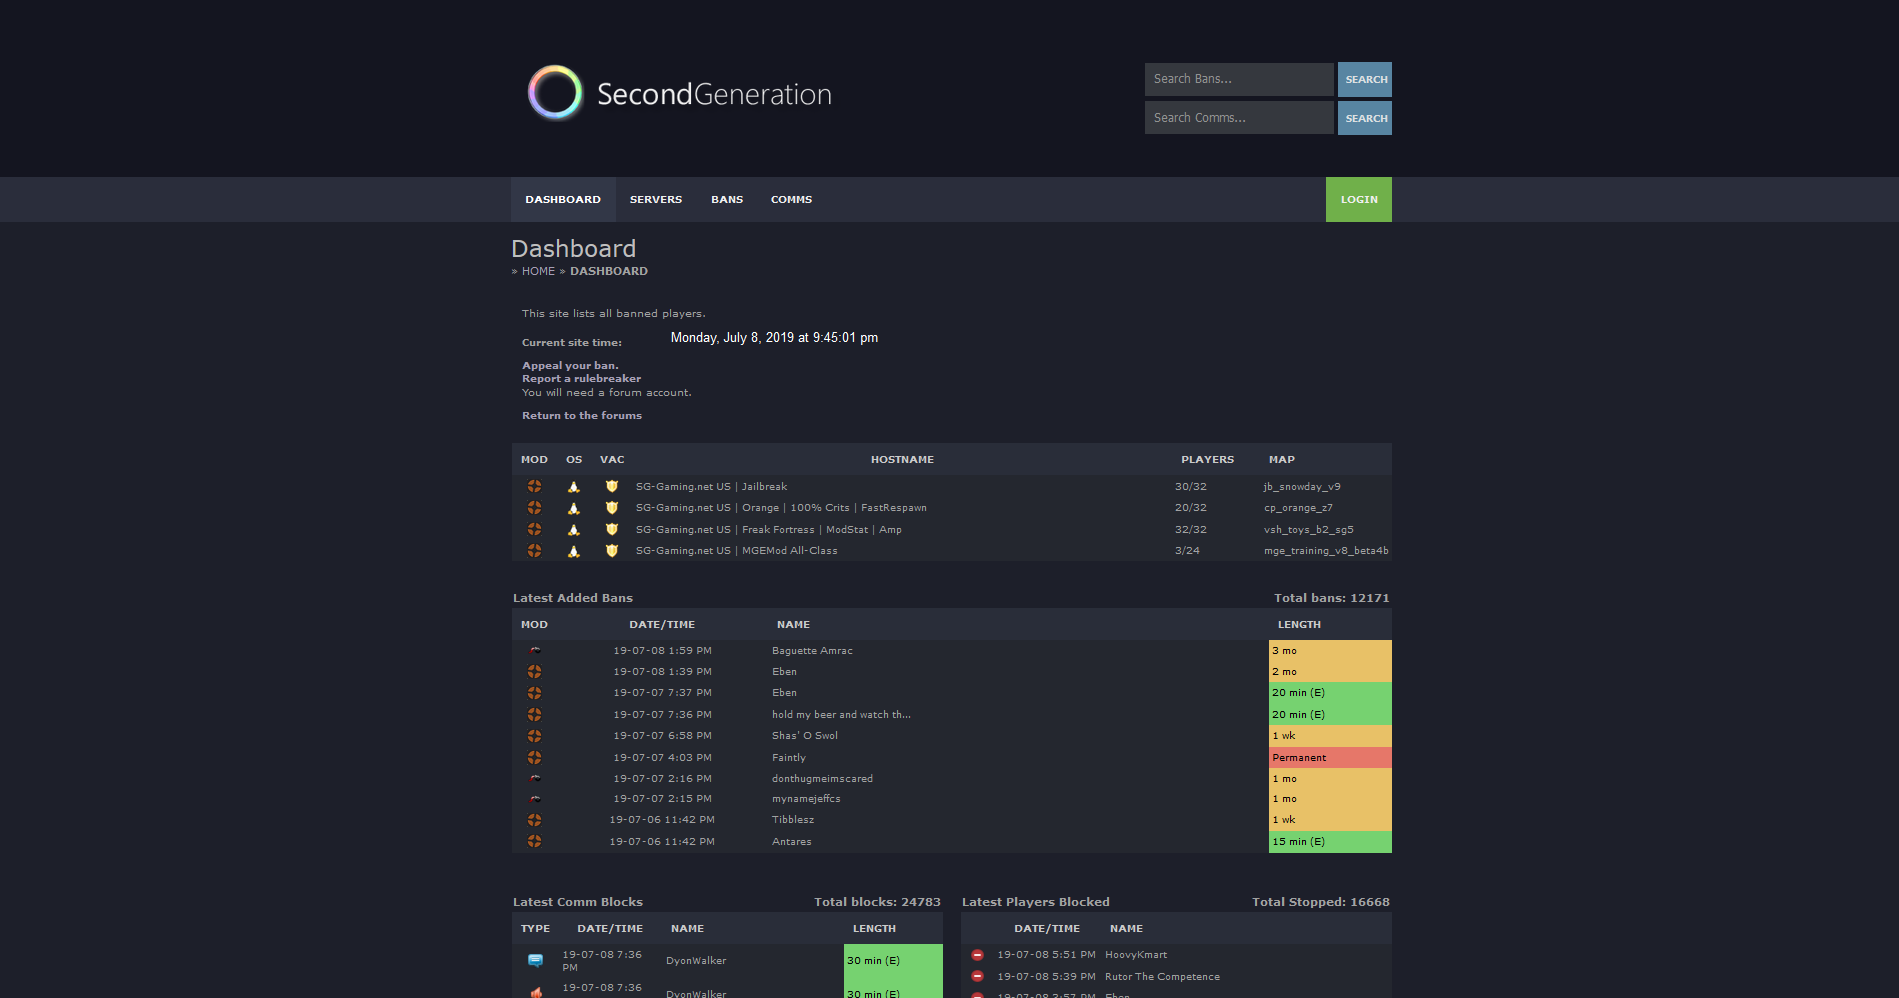The image size is (1899, 998).
Task: Click the TF2 mod icon for Orange server
Action: [x=534, y=508]
